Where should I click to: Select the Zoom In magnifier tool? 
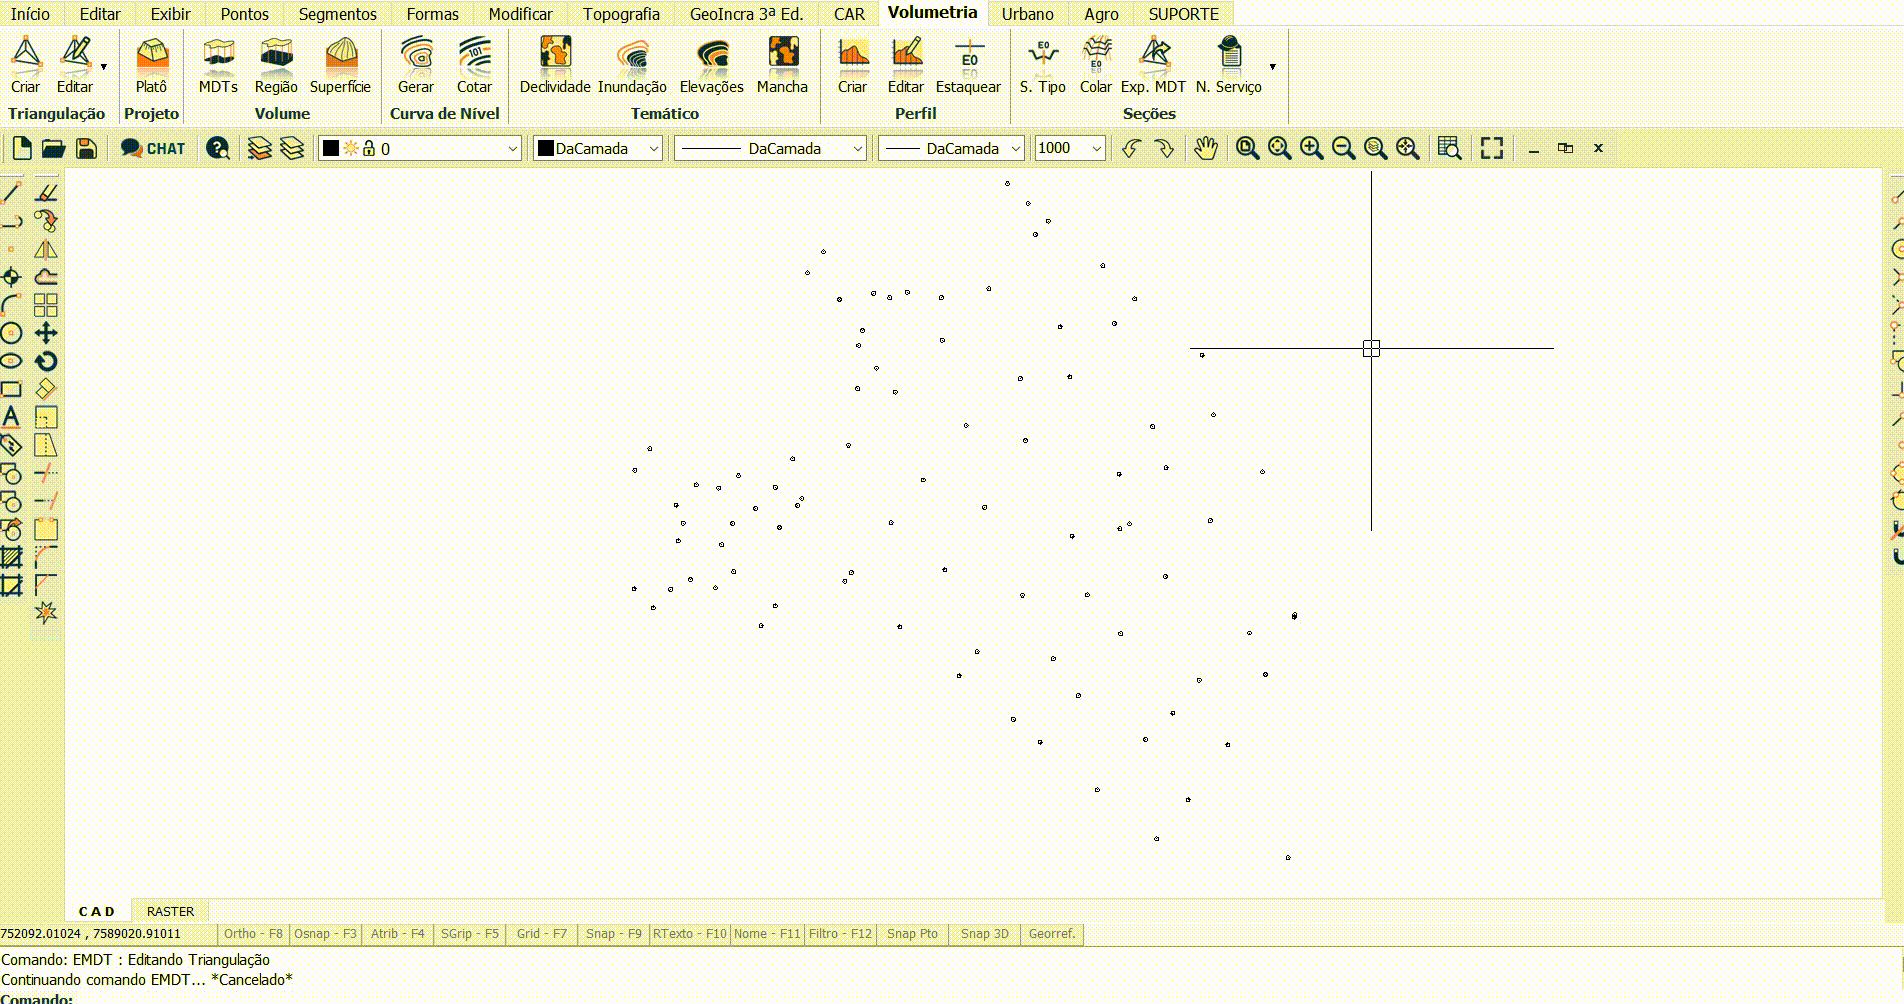[1312, 148]
